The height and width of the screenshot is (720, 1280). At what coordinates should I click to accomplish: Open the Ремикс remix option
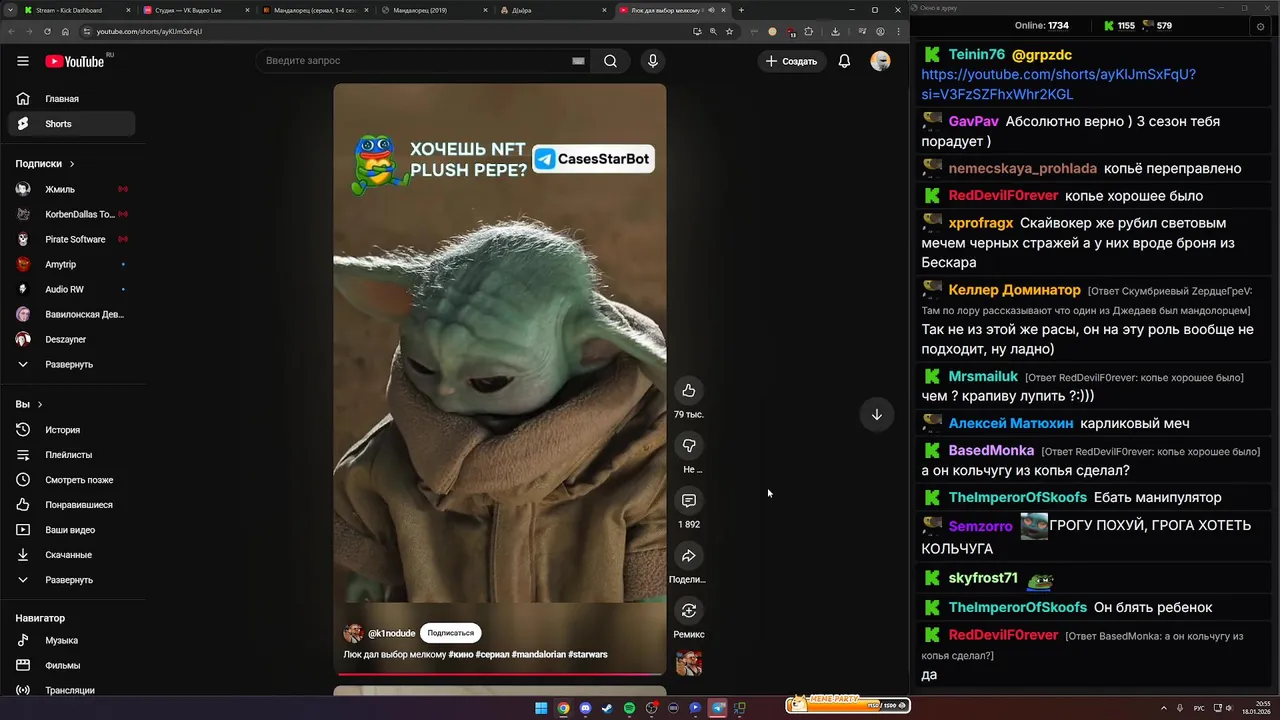(688, 610)
